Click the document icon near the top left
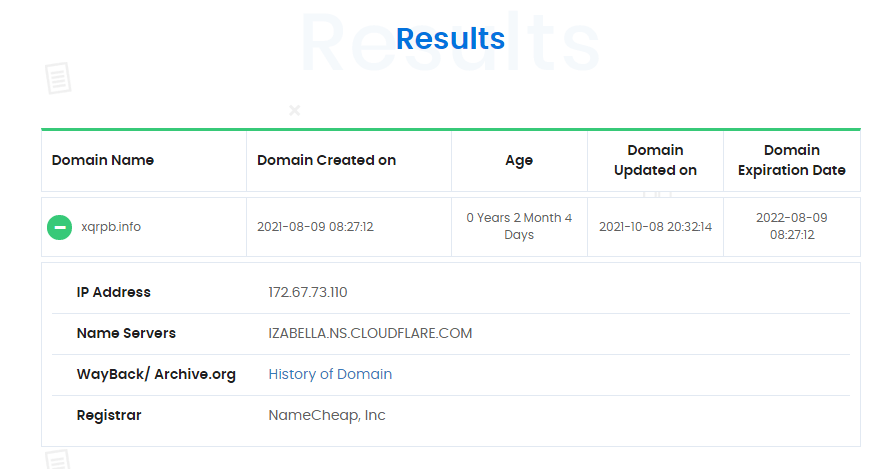The width and height of the screenshot is (885, 469). tap(58, 78)
